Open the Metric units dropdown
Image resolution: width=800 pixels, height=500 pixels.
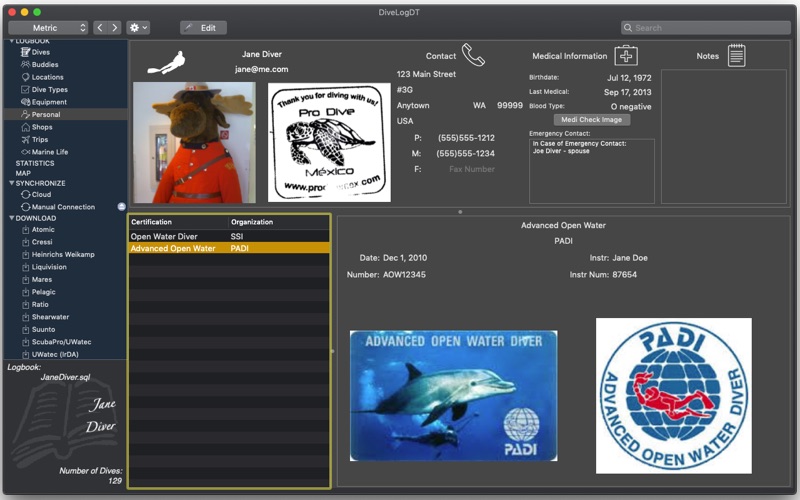coord(48,28)
